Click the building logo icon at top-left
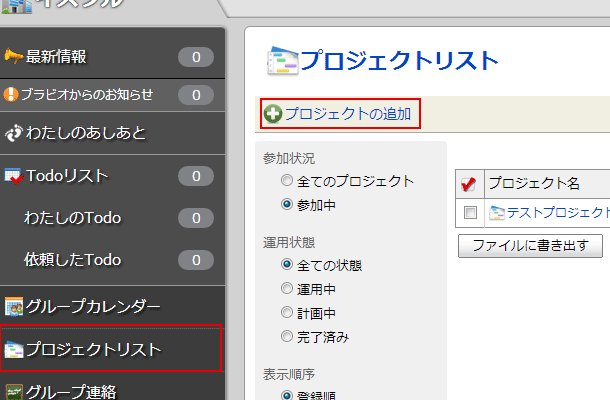This screenshot has width=610, height=400. (x=16, y=6)
